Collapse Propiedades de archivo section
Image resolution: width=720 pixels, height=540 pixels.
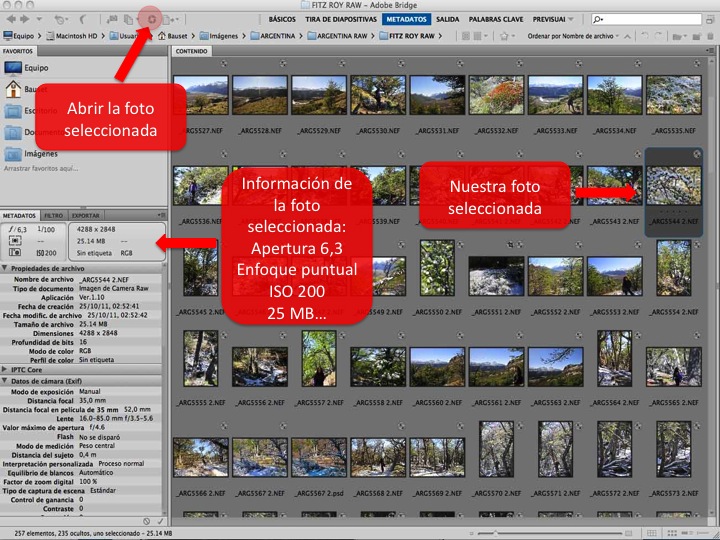point(5,269)
